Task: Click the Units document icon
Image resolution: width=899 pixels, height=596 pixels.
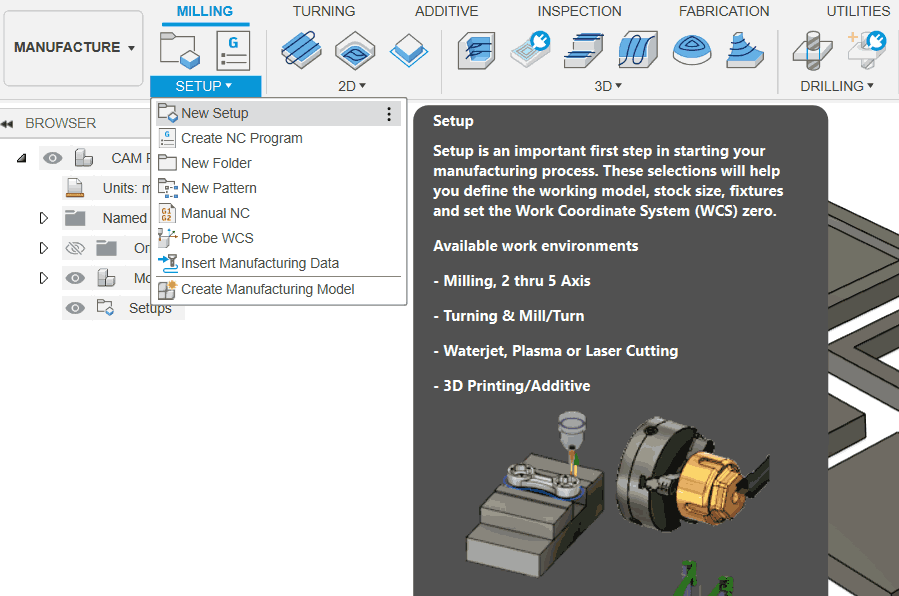Action: pyautogui.click(x=75, y=188)
